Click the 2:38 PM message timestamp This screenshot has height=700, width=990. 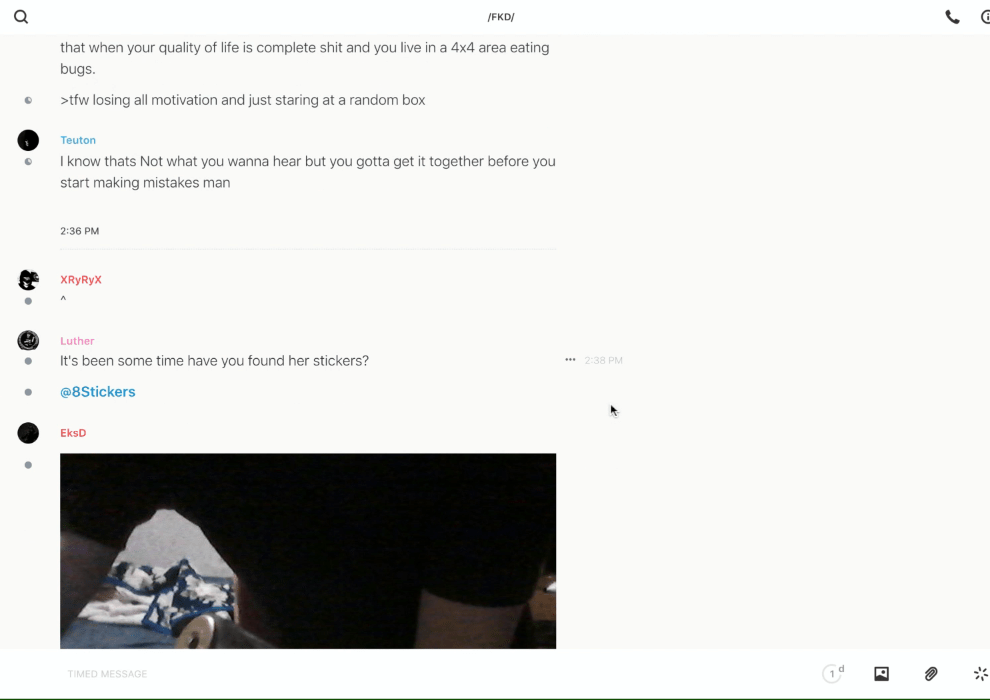604,360
